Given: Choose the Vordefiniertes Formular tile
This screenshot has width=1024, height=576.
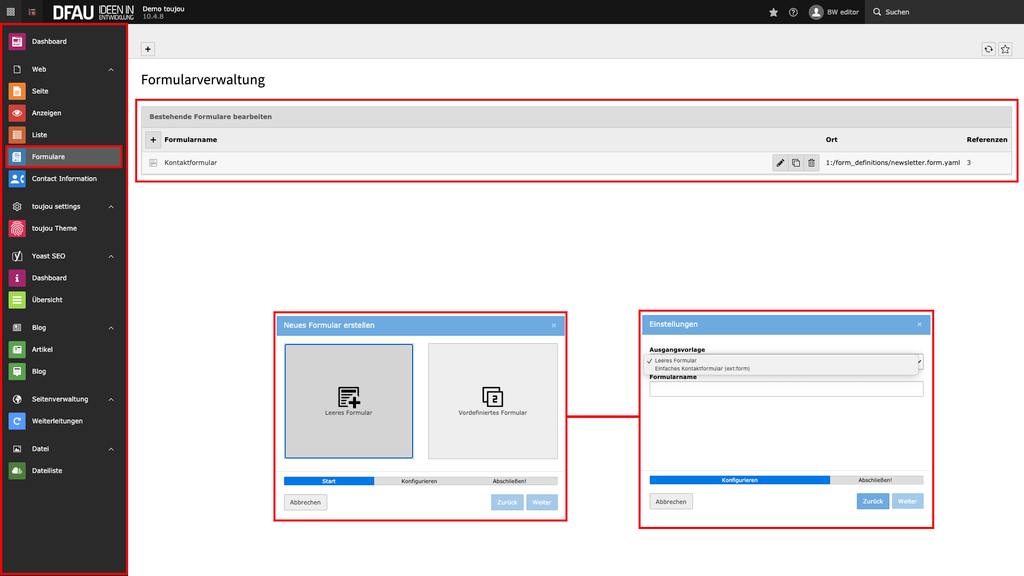Looking at the screenshot, I should (x=492, y=401).
